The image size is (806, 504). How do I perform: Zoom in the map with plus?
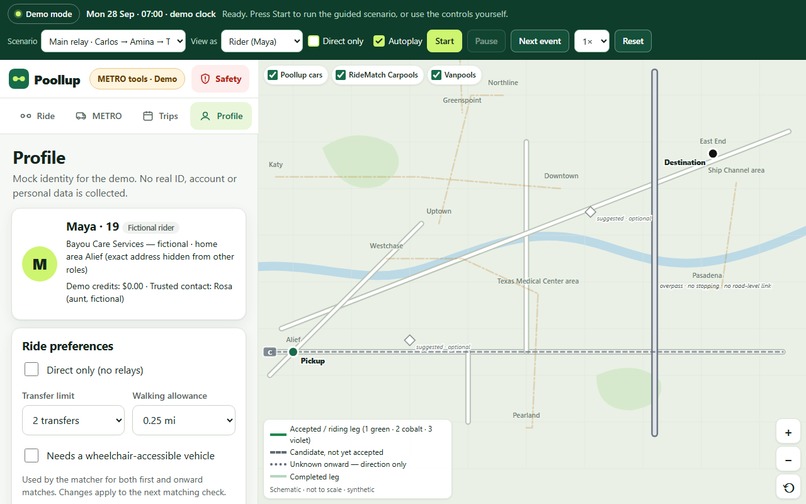pyautogui.click(x=788, y=433)
